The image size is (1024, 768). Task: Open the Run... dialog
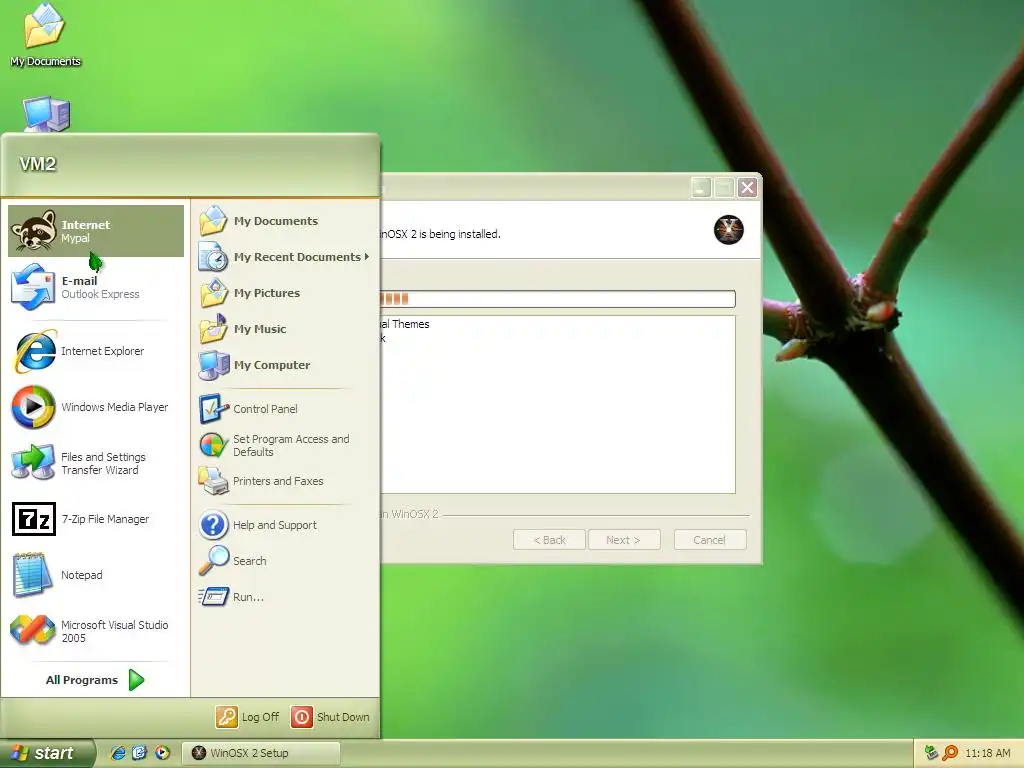[x=285, y=597]
